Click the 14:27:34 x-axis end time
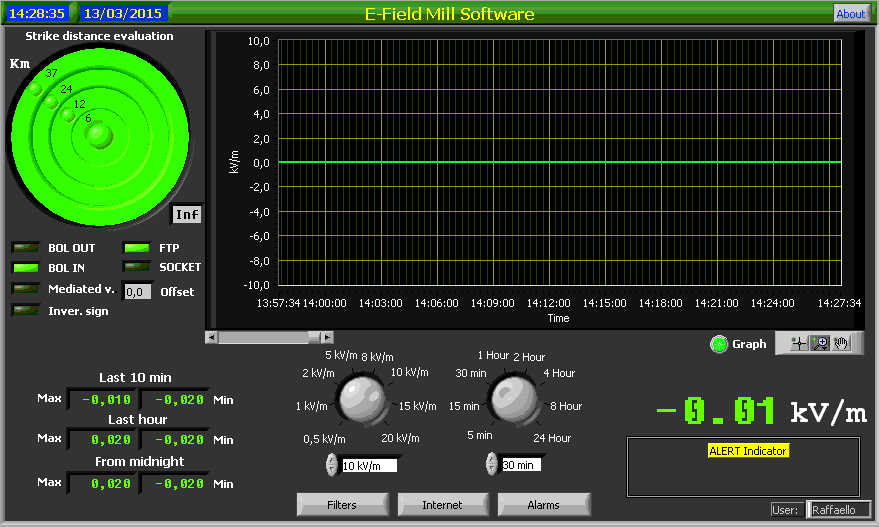The image size is (879, 527). pyautogui.click(x=839, y=303)
